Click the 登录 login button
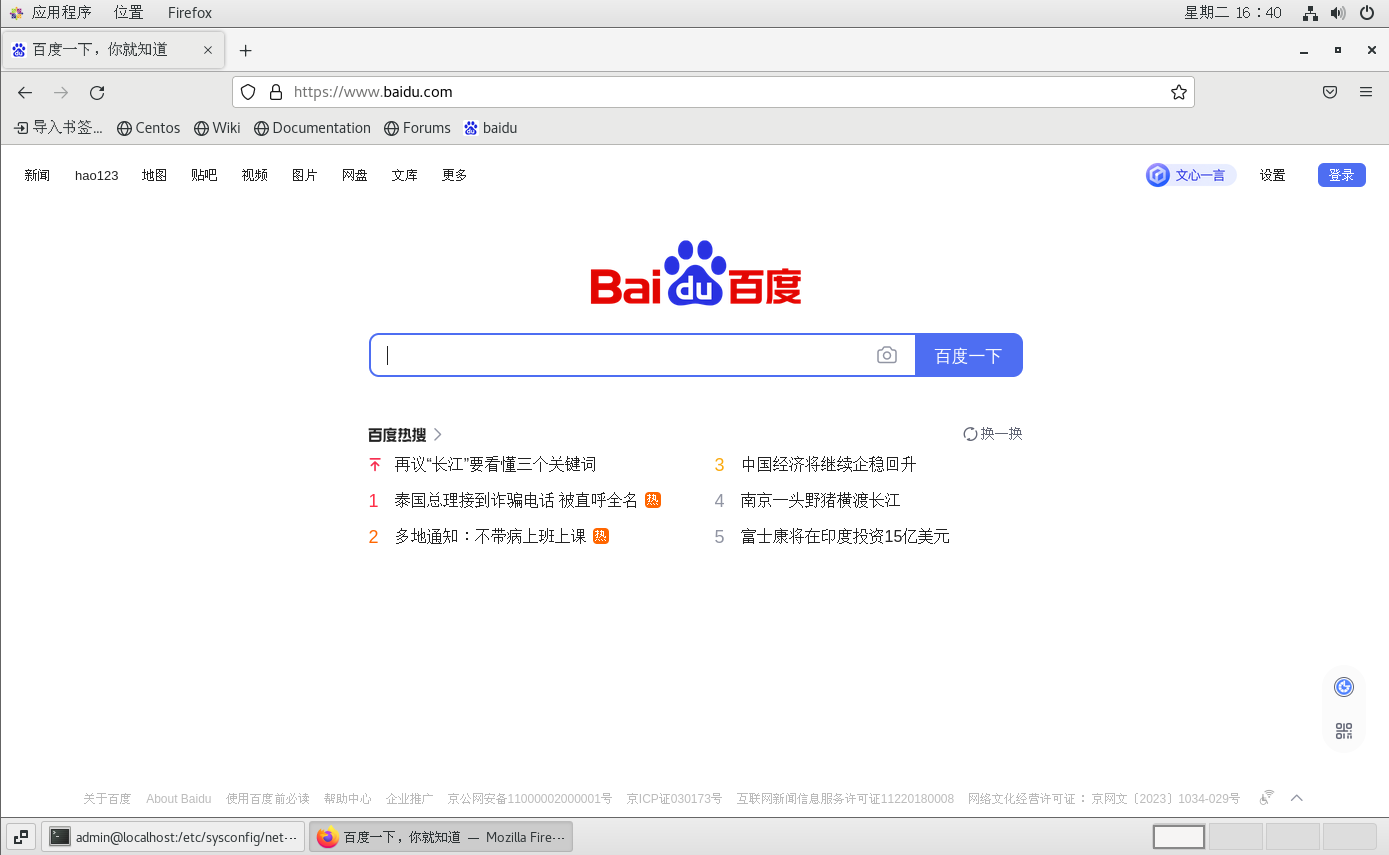 coord(1341,175)
